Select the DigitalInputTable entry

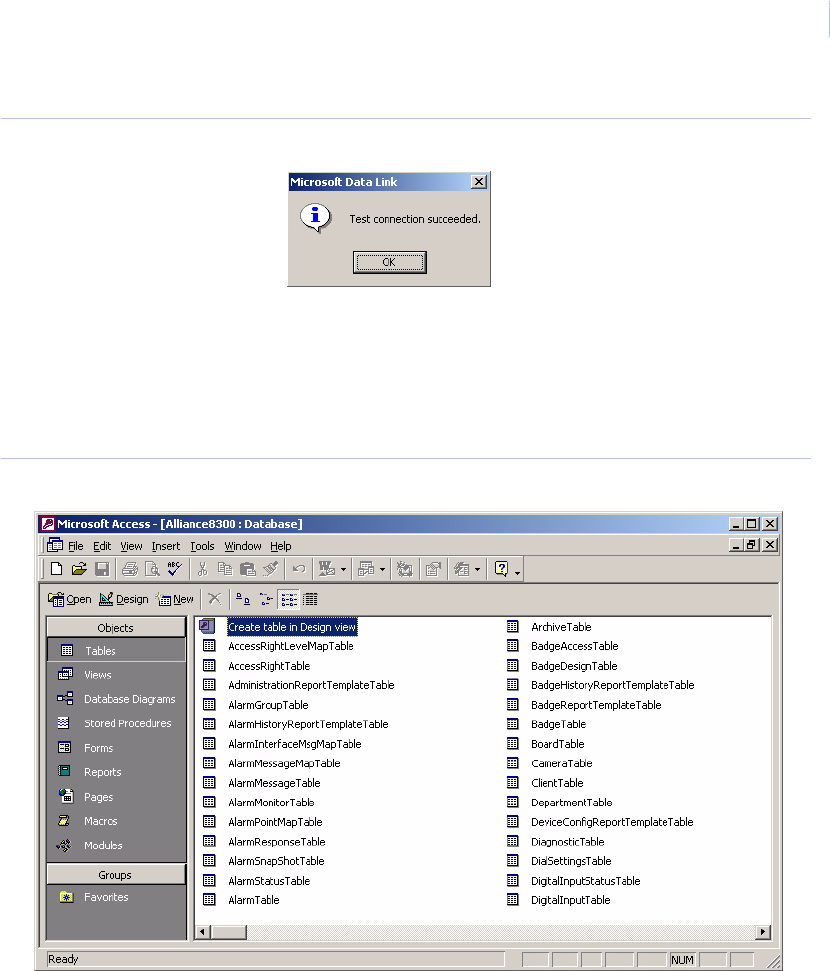570,900
